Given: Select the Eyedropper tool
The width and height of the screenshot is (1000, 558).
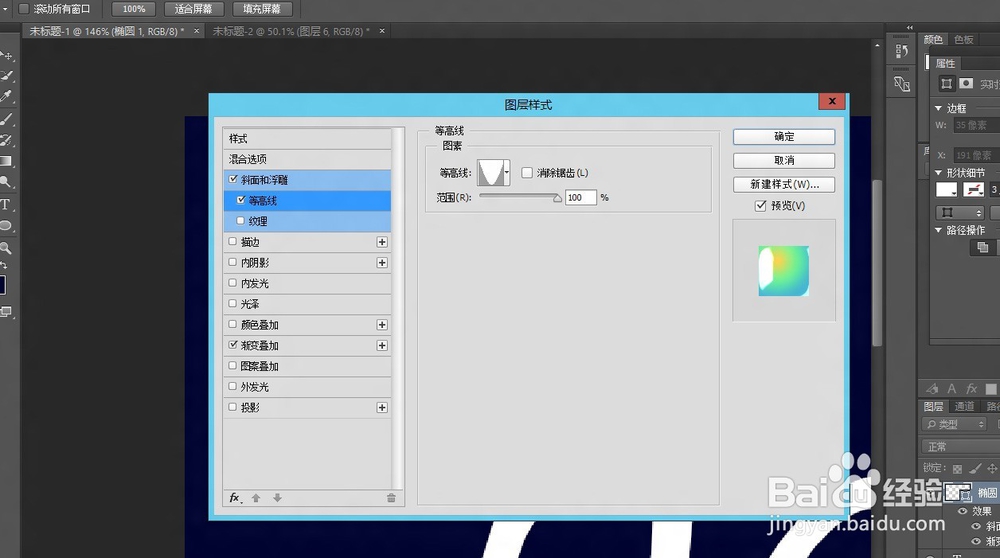Looking at the screenshot, I should [6, 96].
